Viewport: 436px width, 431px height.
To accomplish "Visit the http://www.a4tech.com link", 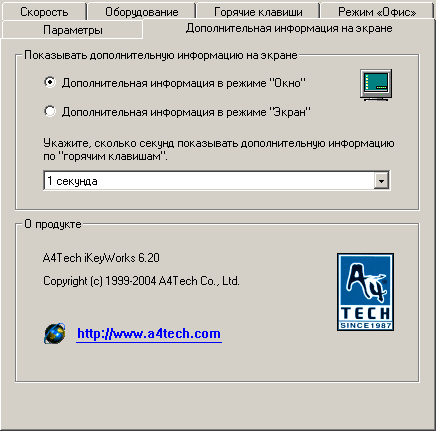I will (149, 334).
